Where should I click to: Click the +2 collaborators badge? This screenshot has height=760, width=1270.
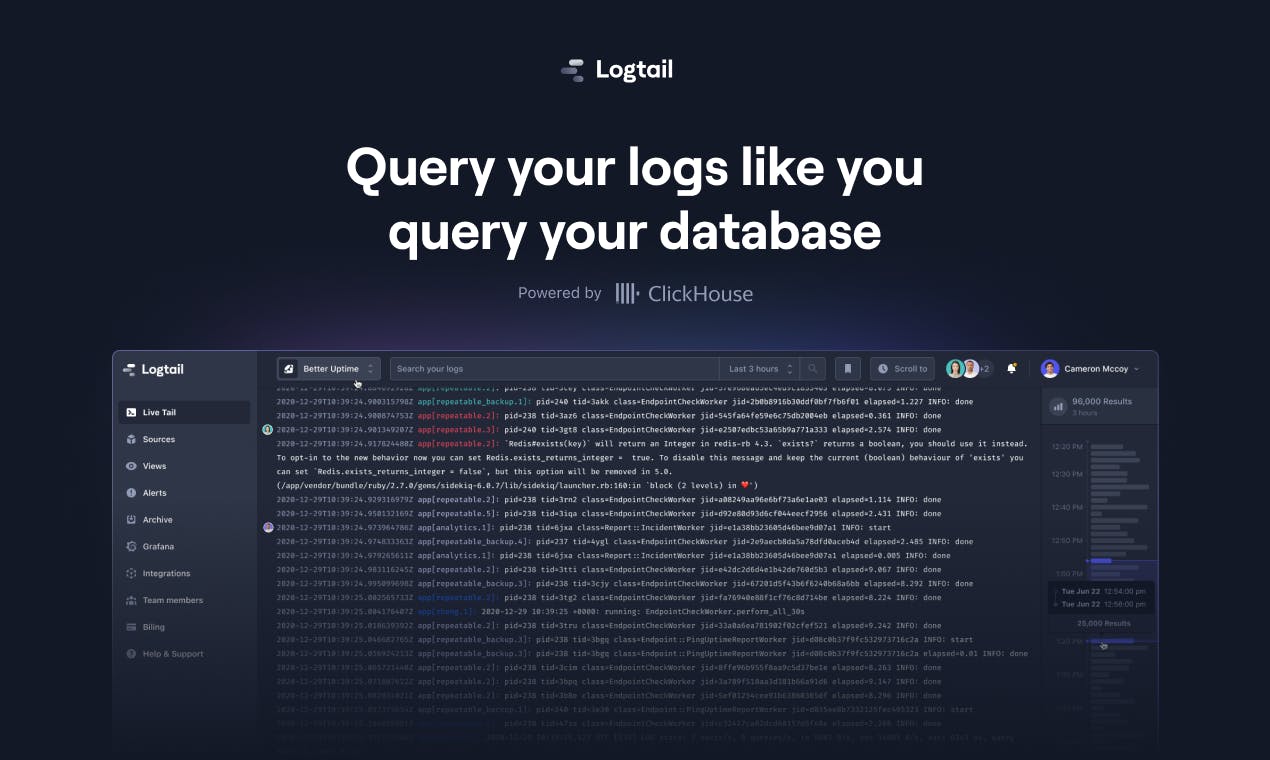coord(985,369)
